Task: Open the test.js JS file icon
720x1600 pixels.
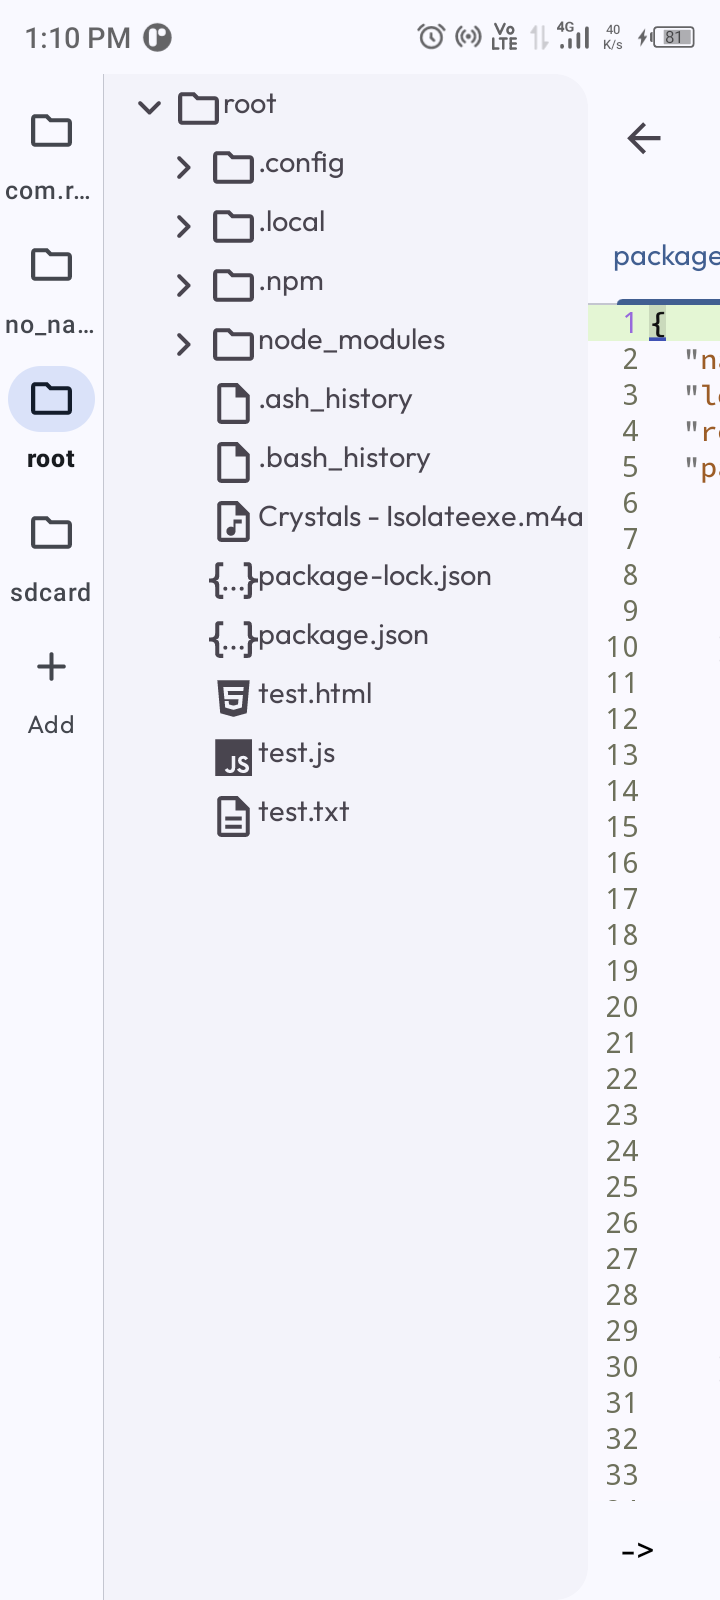Action: (233, 757)
